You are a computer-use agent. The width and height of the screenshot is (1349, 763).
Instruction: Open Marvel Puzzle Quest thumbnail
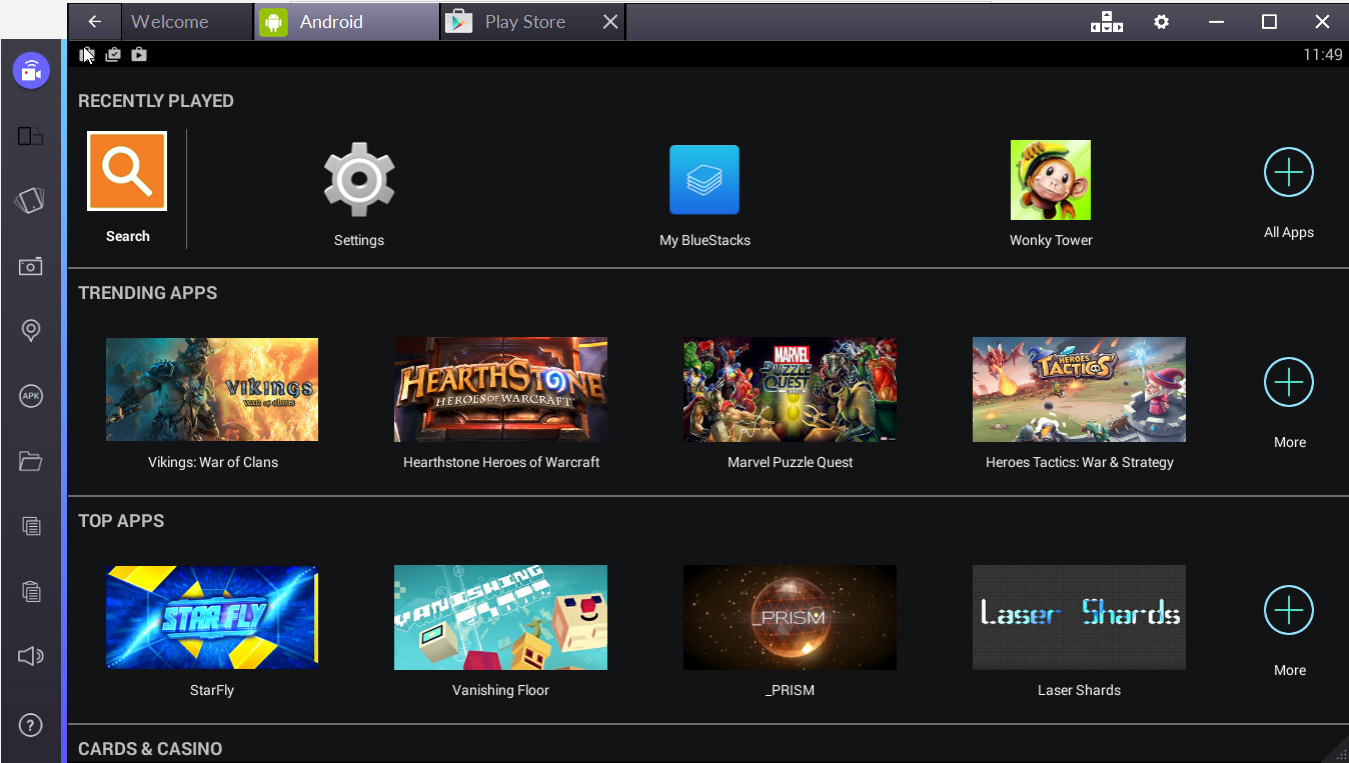[790, 390]
